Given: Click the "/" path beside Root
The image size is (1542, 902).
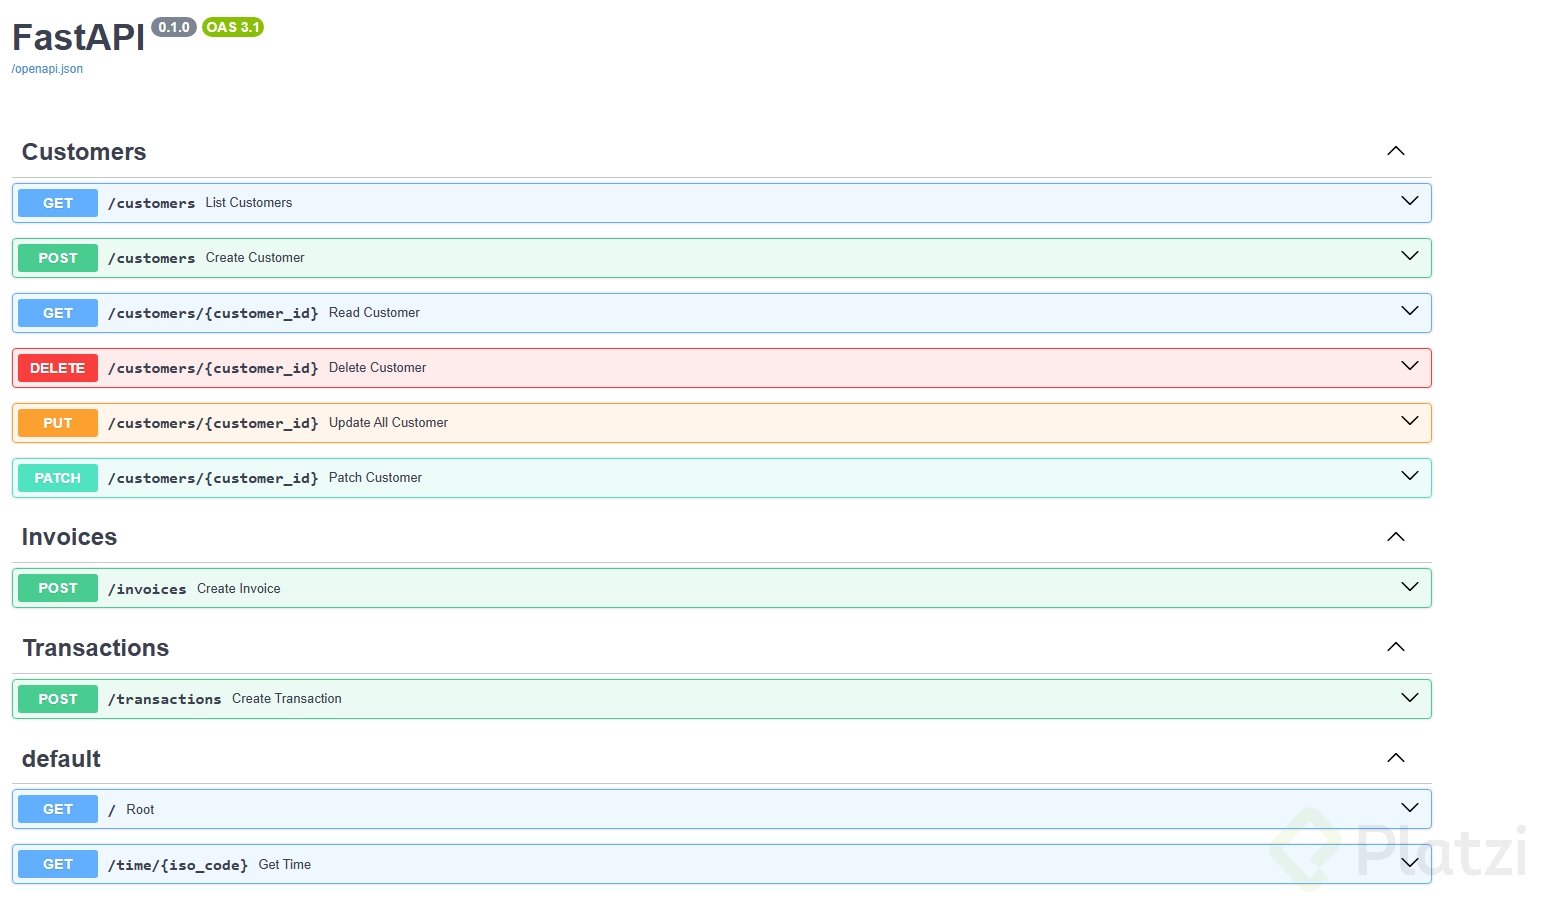Looking at the screenshot, I should [112, 810].
